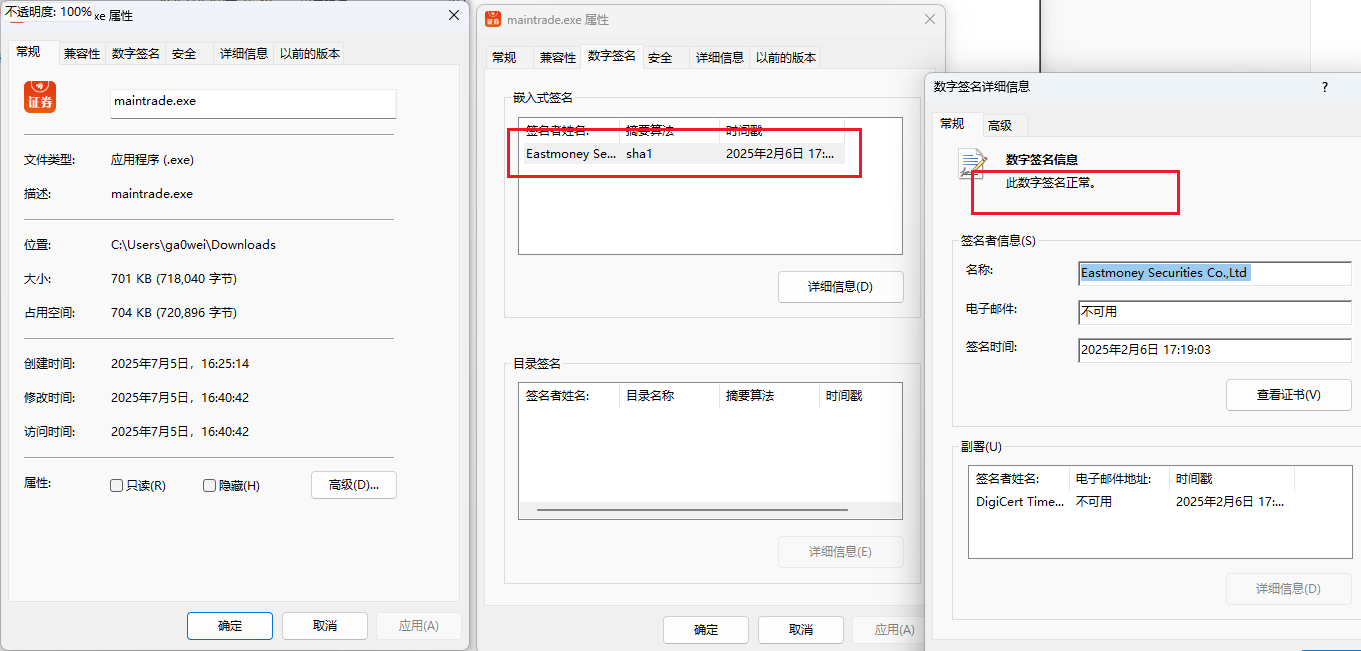
Task: Open 以前的版本 tab in digital-signature properties window
Action: (x=786, y=58)
